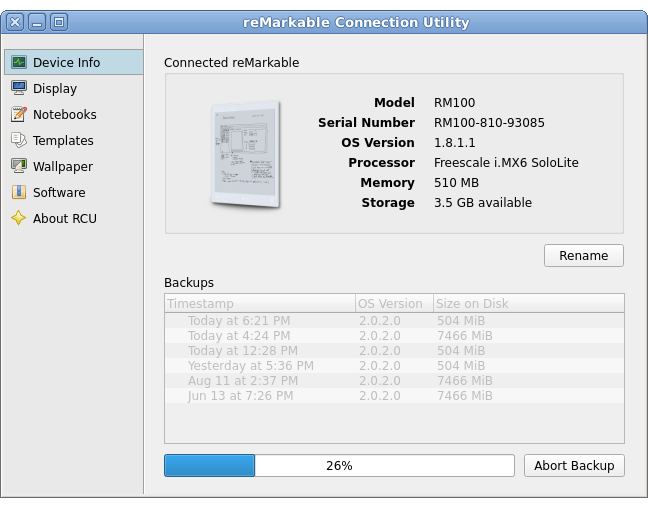The image size is (648, 508).
Task: Maximize the window using title bar button
Action: [x=59, y=22]
